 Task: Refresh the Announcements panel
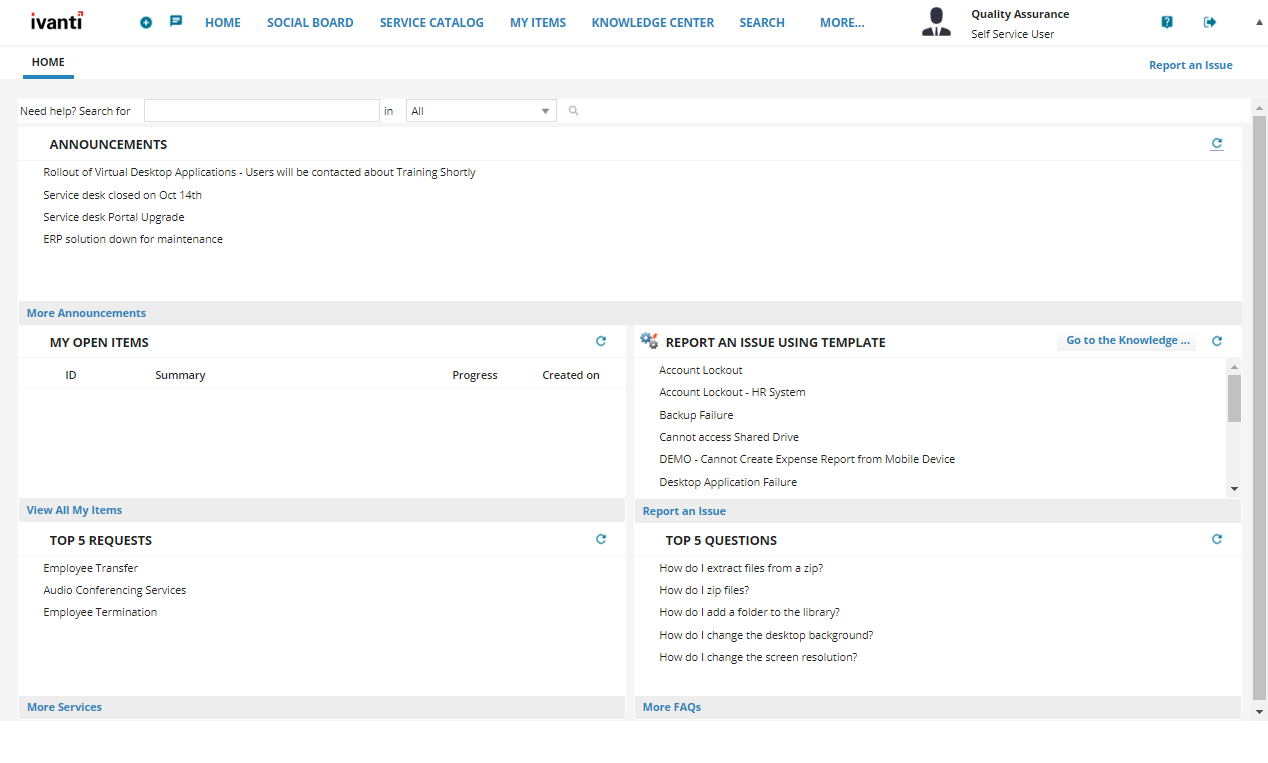[x=1217, y=143]
